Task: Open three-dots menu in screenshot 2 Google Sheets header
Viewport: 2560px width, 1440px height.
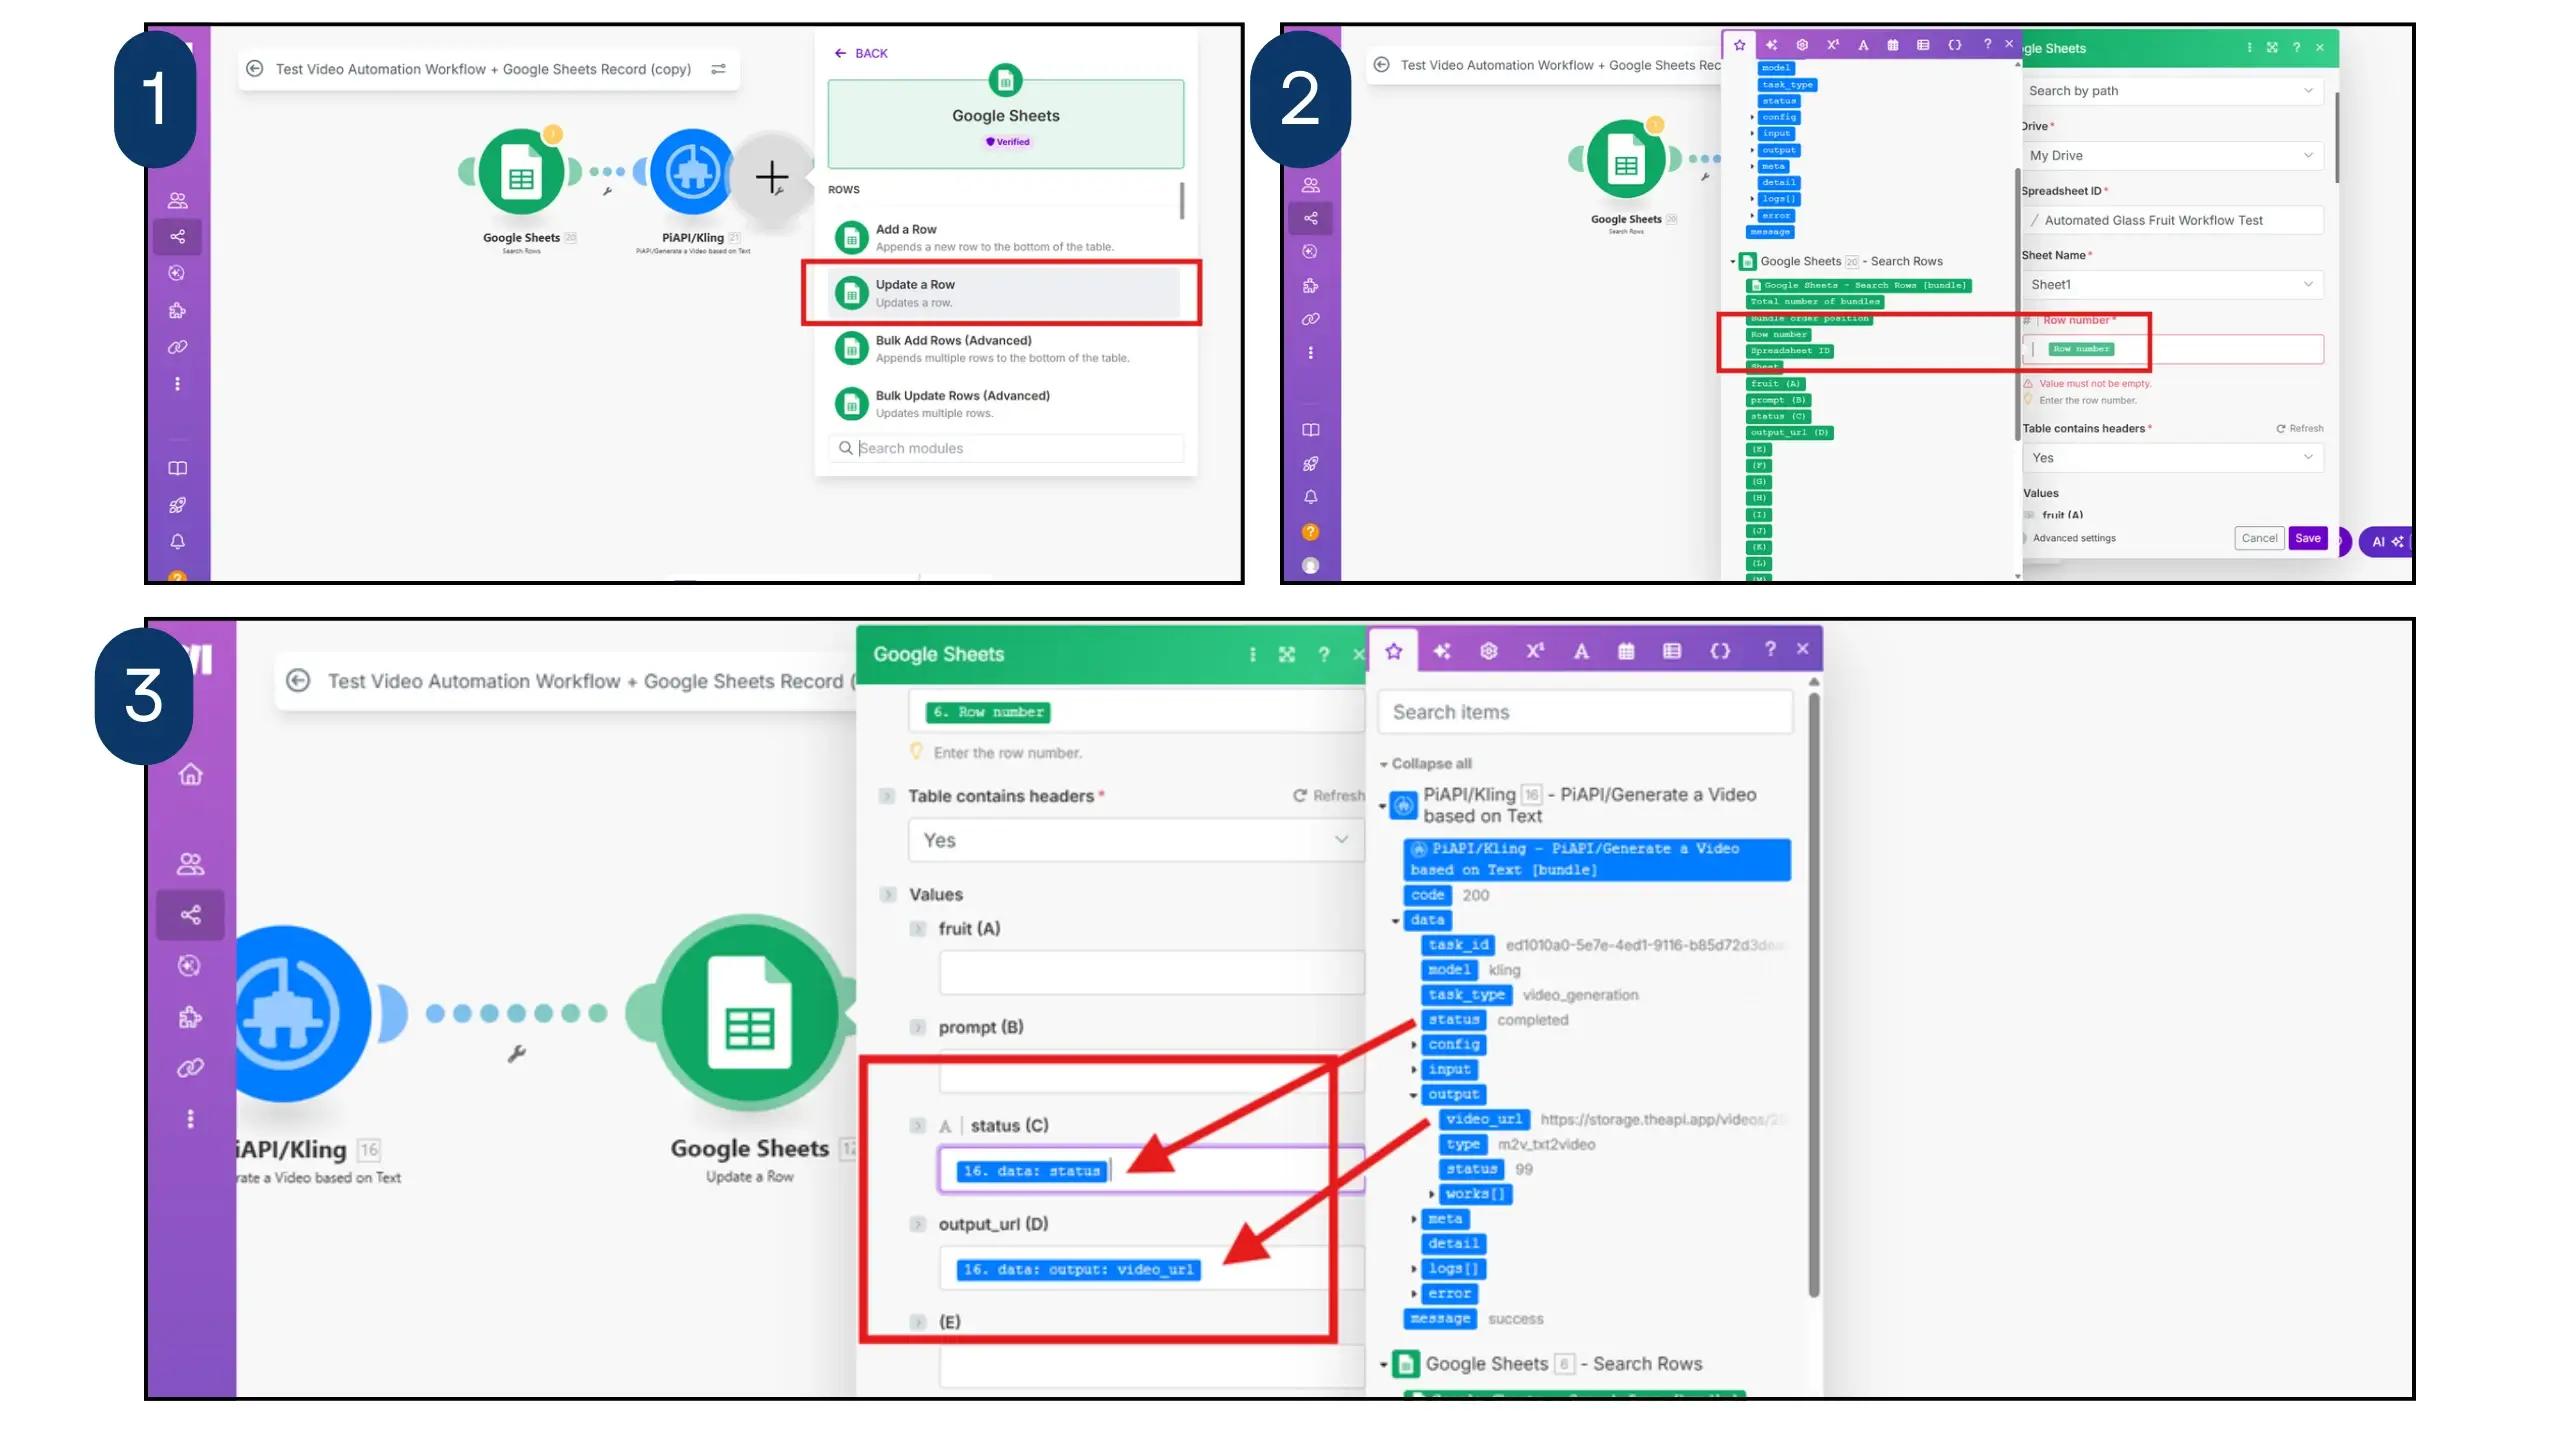Action: (x=2249, y=48)
